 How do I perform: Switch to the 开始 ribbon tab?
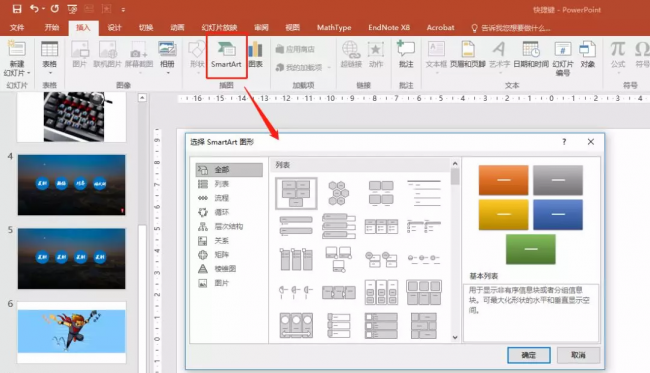pos(52,28)
